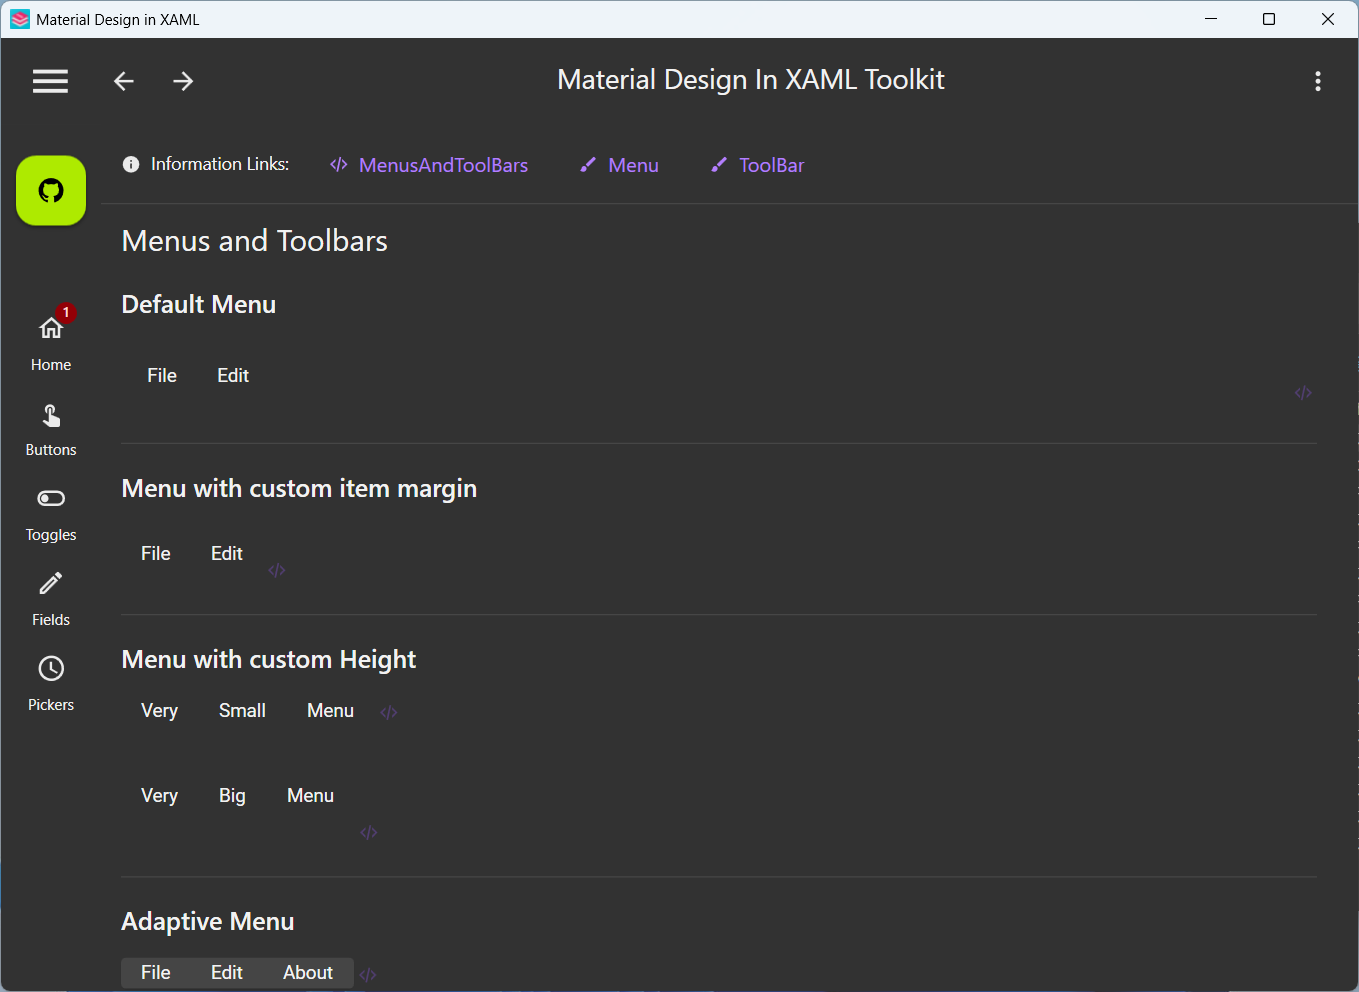Click the Default Menu section heading

[199, 305]
